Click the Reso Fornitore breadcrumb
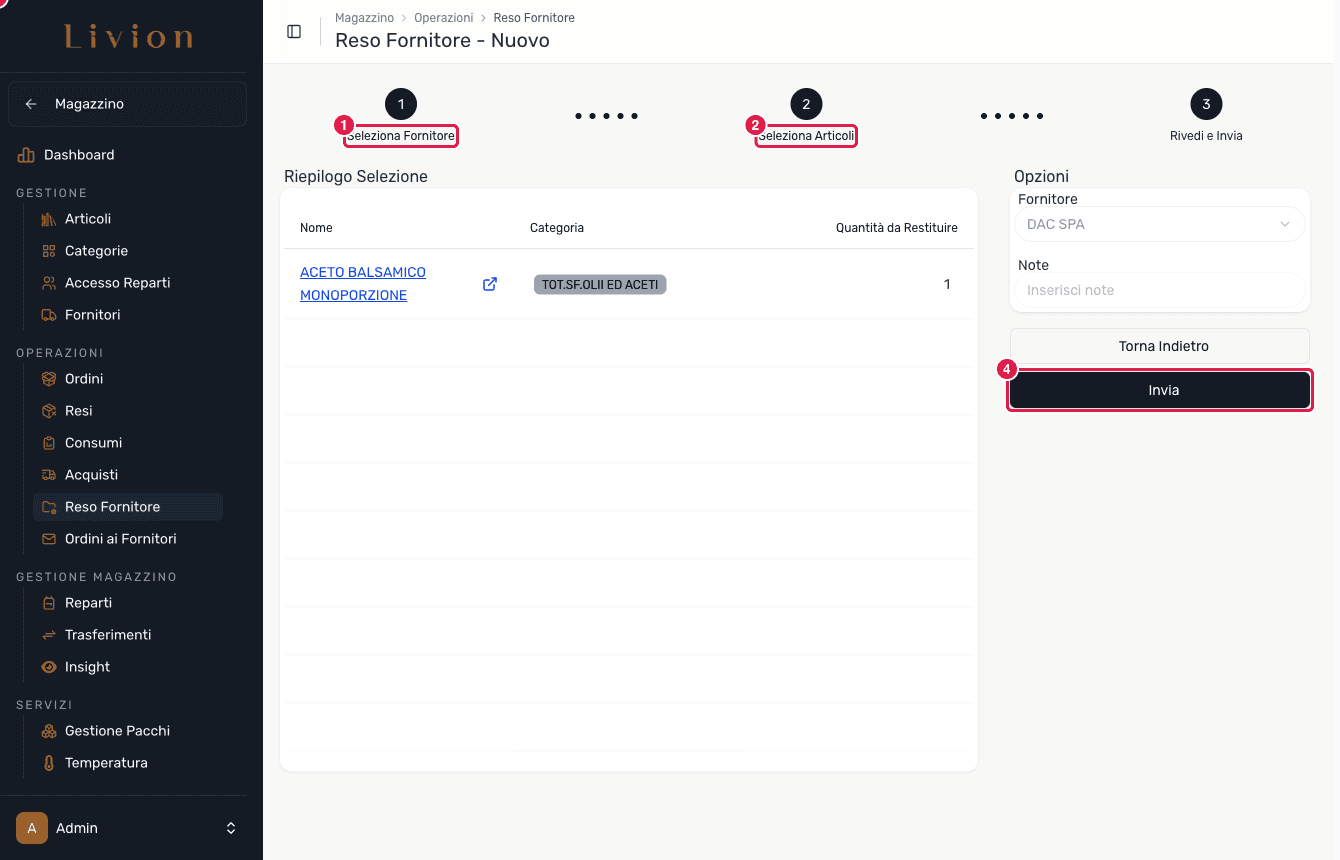 534,18
